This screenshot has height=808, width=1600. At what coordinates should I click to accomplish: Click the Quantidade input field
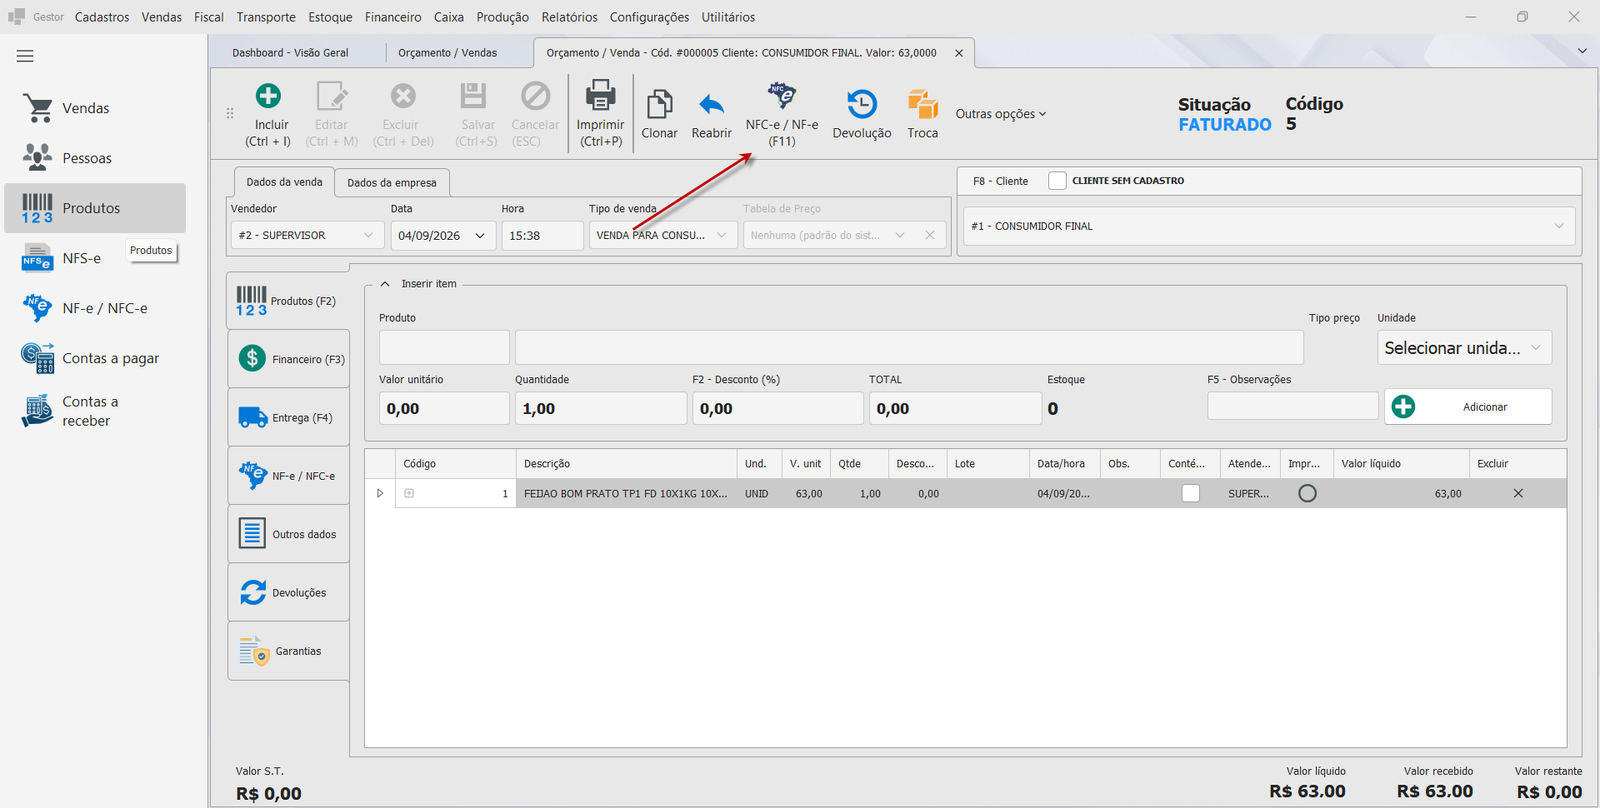pos(600,408)
